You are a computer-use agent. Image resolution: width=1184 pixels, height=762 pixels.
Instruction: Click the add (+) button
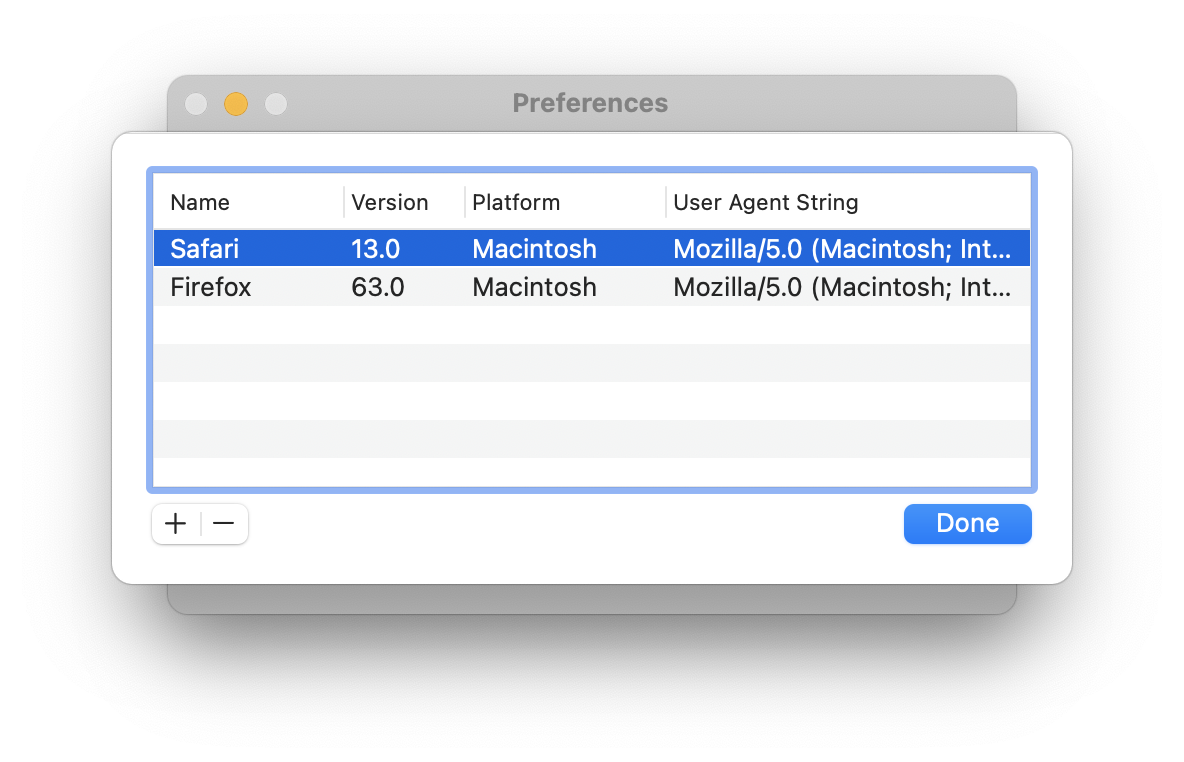pos(176,523)
